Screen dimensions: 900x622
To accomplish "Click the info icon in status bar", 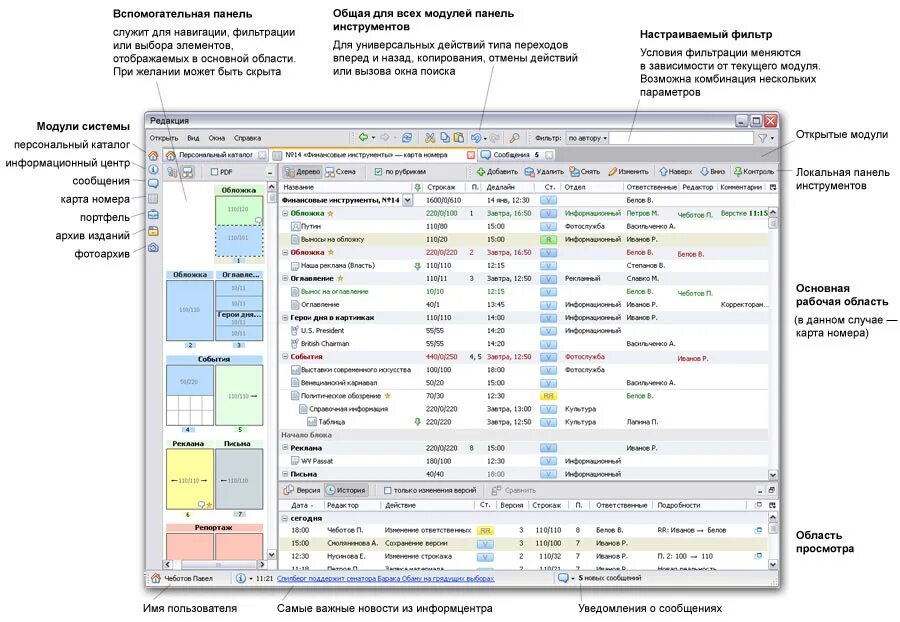I will [241, 578].
